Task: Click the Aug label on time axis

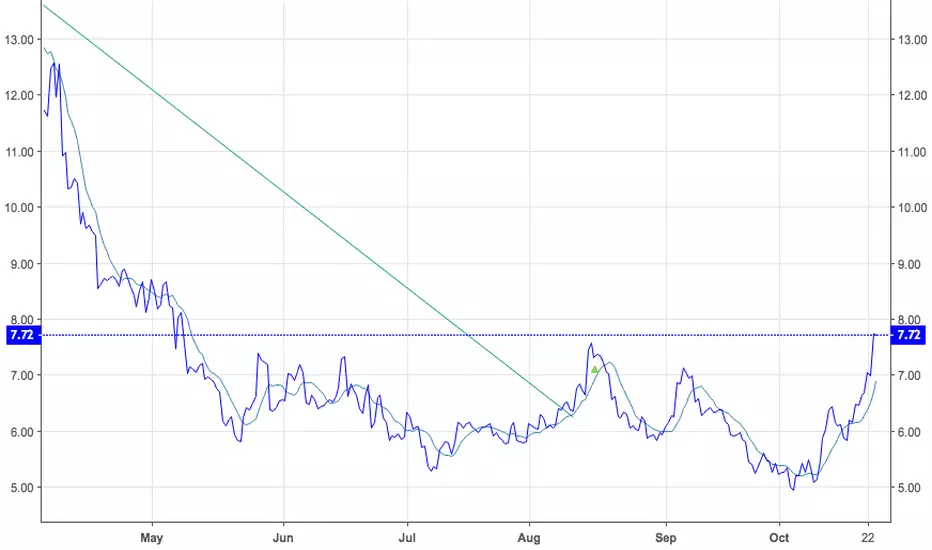Action: 529,538
